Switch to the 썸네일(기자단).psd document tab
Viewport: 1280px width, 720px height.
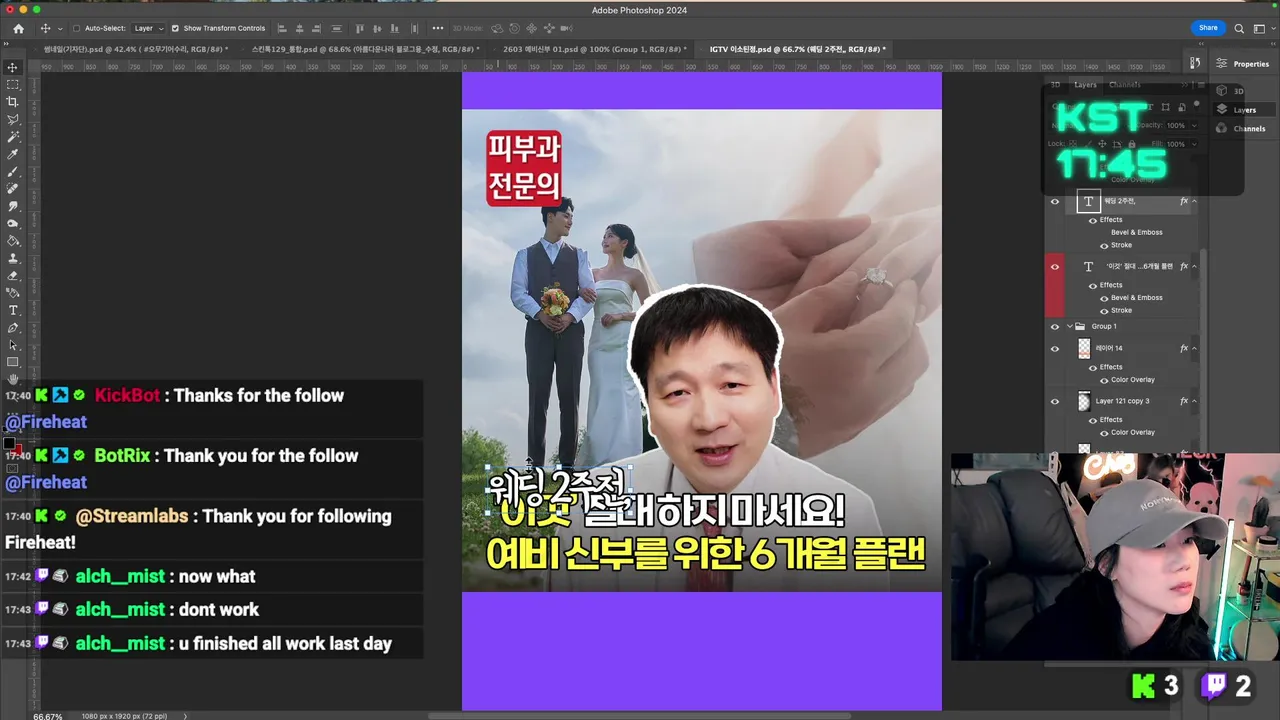[x=135, y=49]
